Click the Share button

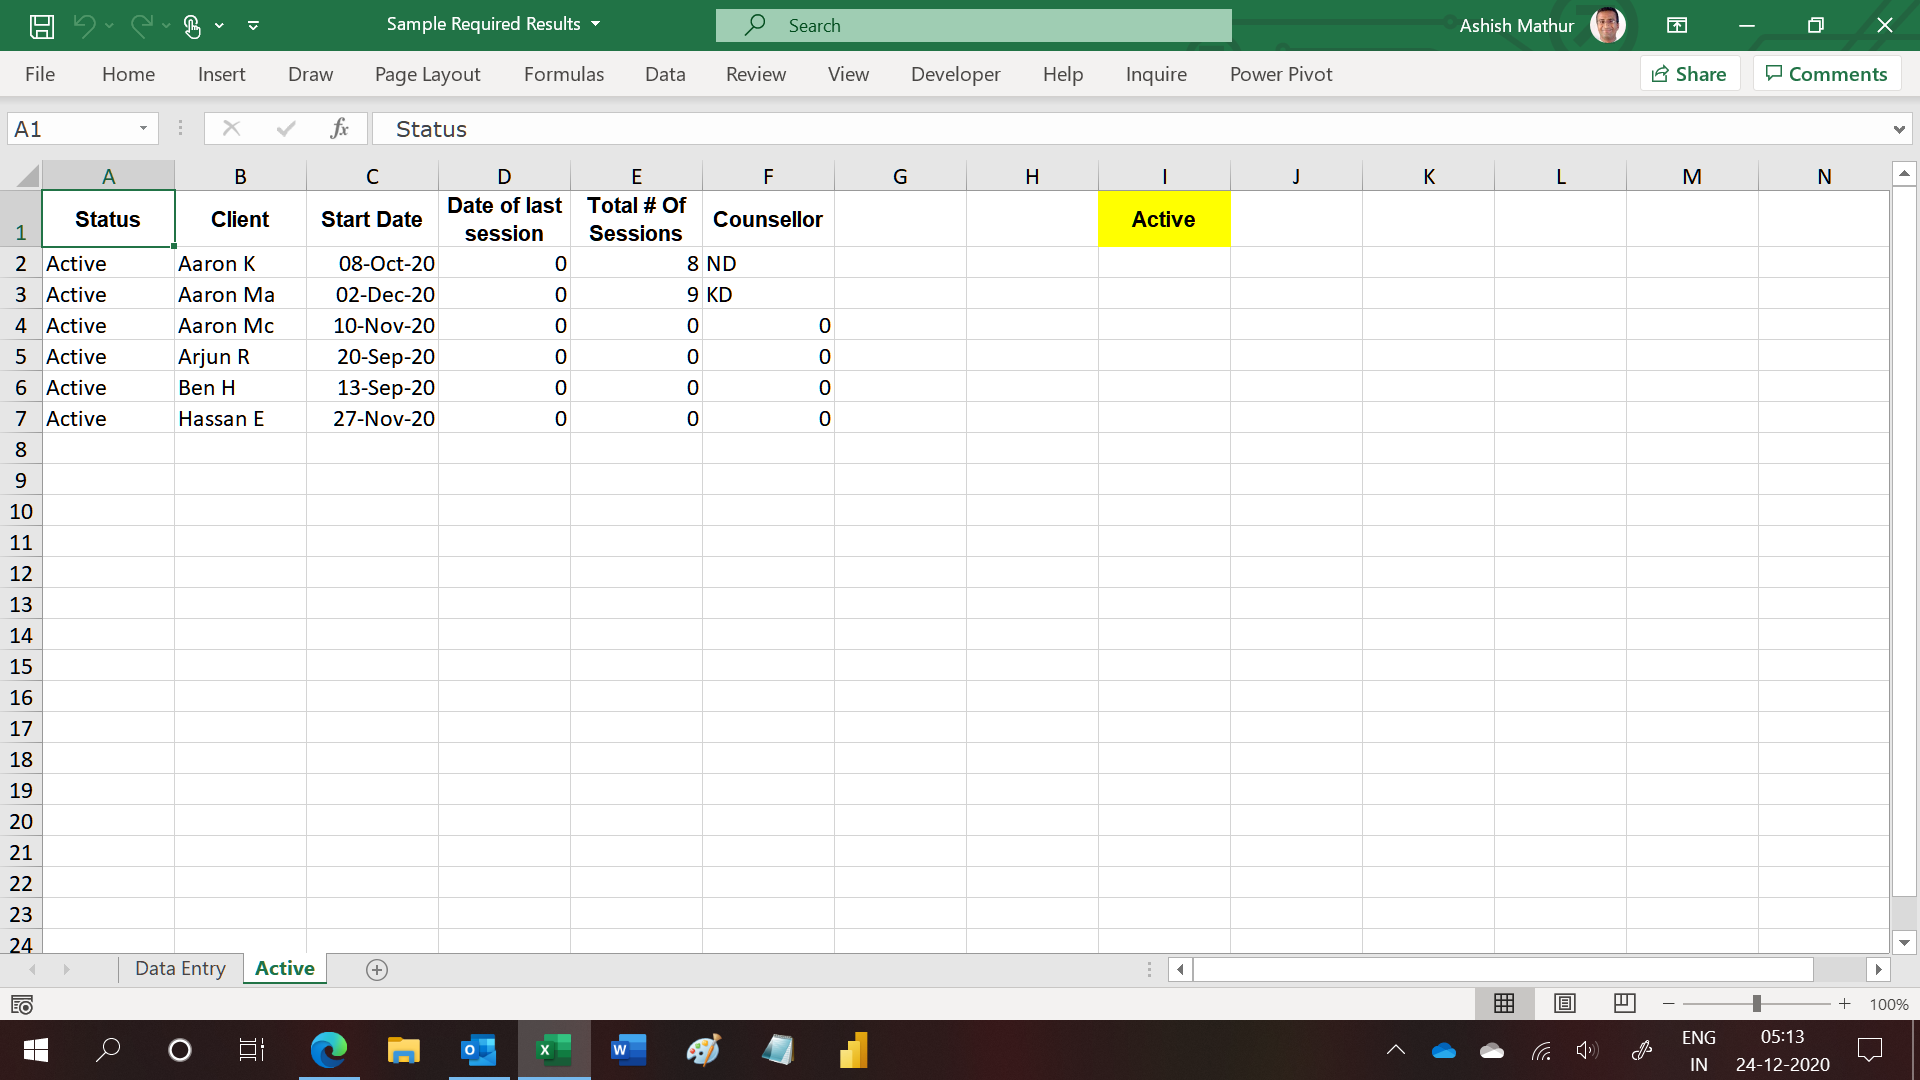1689,74
